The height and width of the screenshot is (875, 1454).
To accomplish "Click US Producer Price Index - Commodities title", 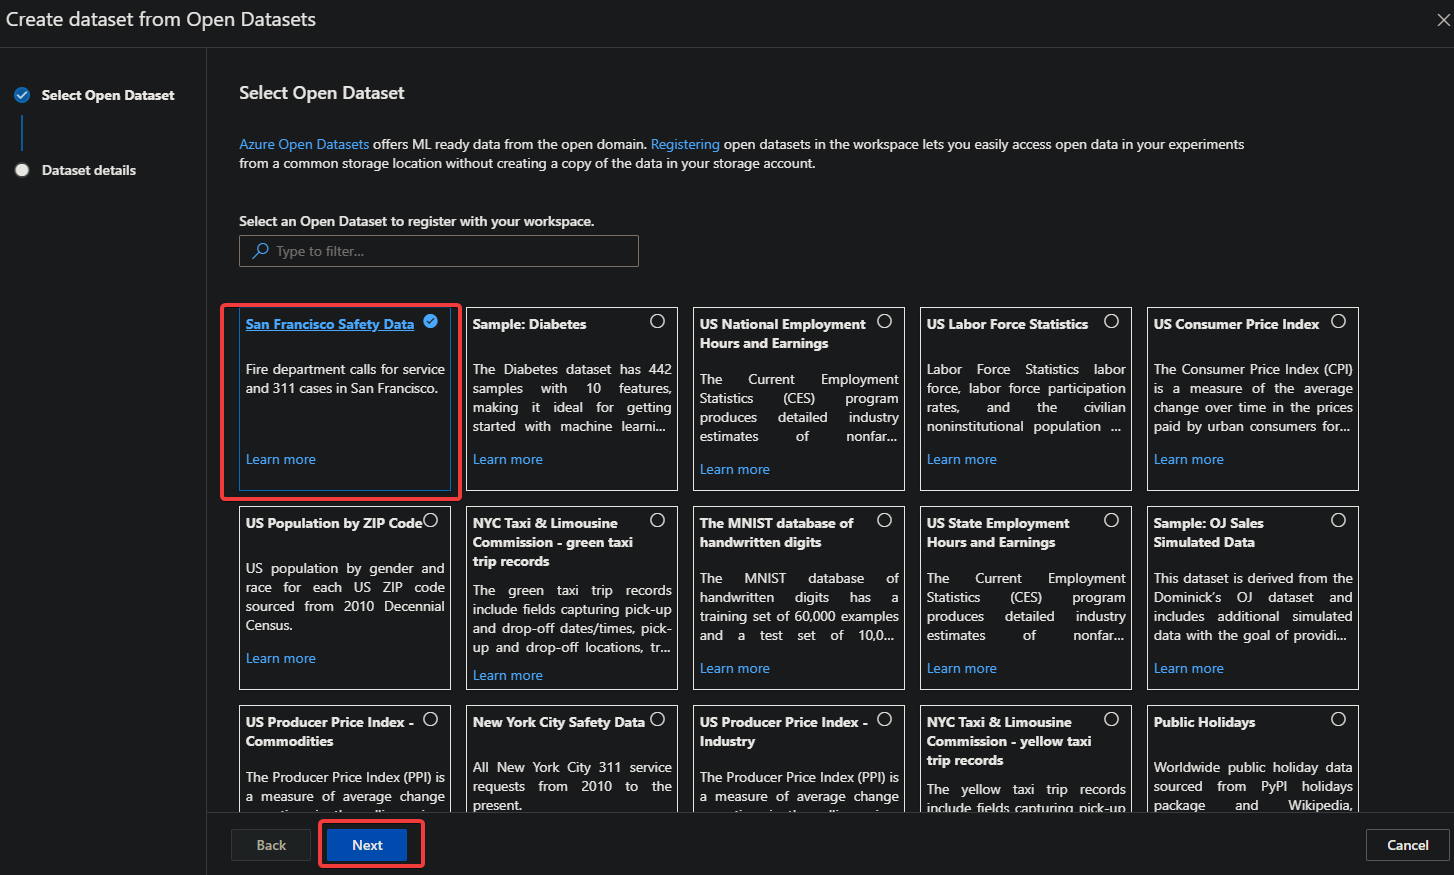I will 330,731.
